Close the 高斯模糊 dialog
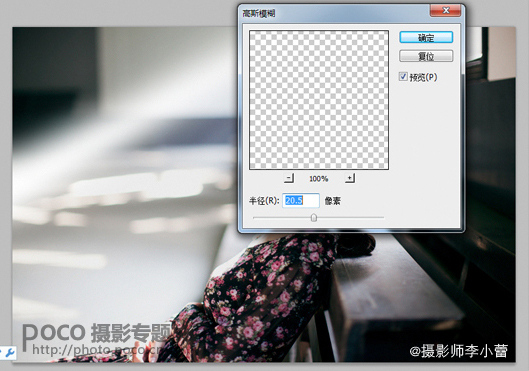The image size is (529, 371). (445, 10)
